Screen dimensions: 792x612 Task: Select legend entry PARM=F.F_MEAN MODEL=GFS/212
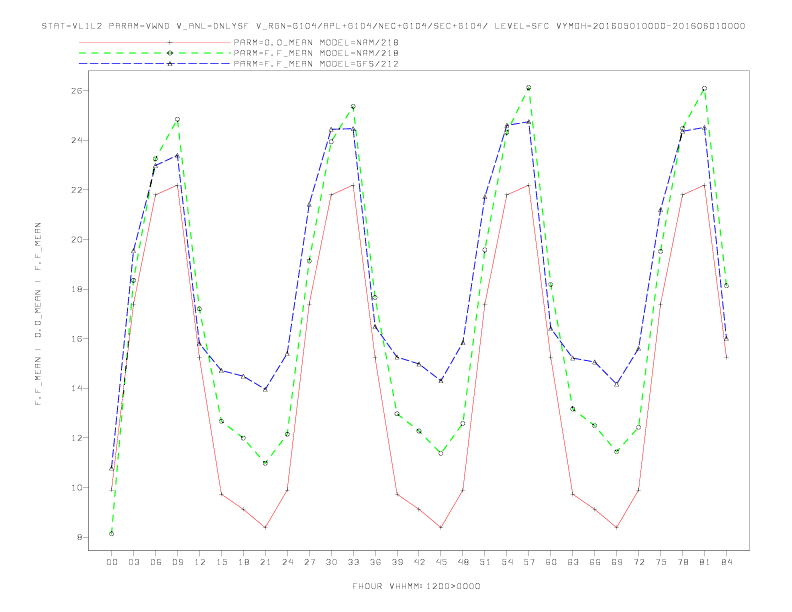(x=316, y=64)
